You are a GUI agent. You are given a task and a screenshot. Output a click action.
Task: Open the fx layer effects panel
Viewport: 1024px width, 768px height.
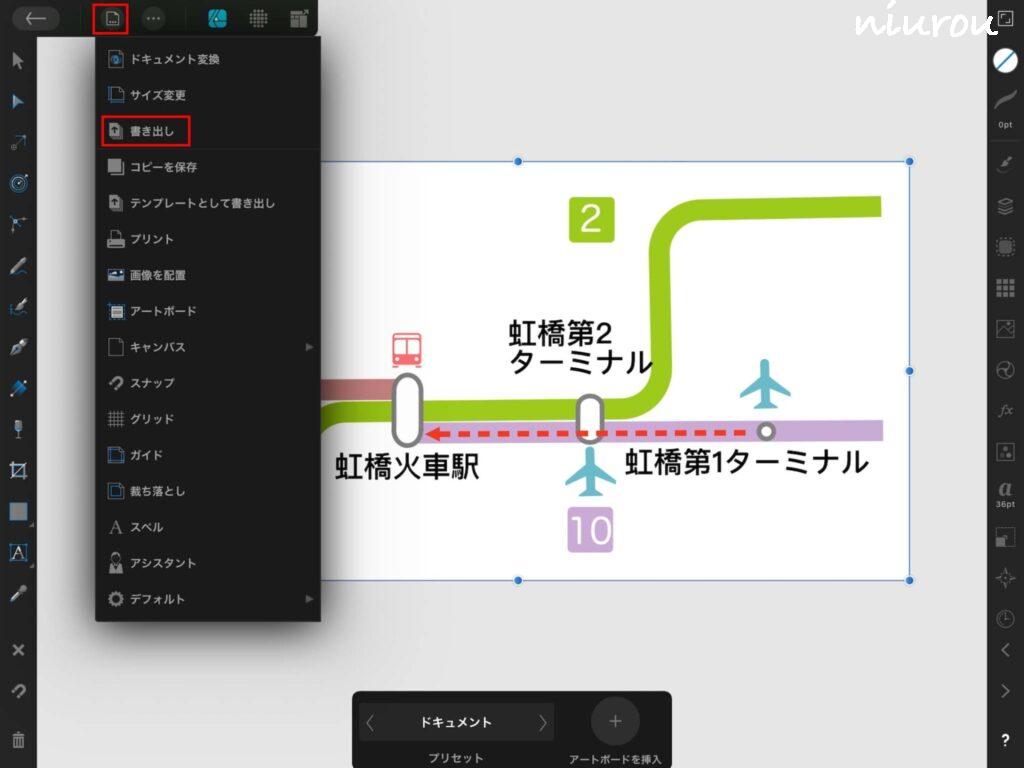pyautogui.click(x=1005, y=411)
